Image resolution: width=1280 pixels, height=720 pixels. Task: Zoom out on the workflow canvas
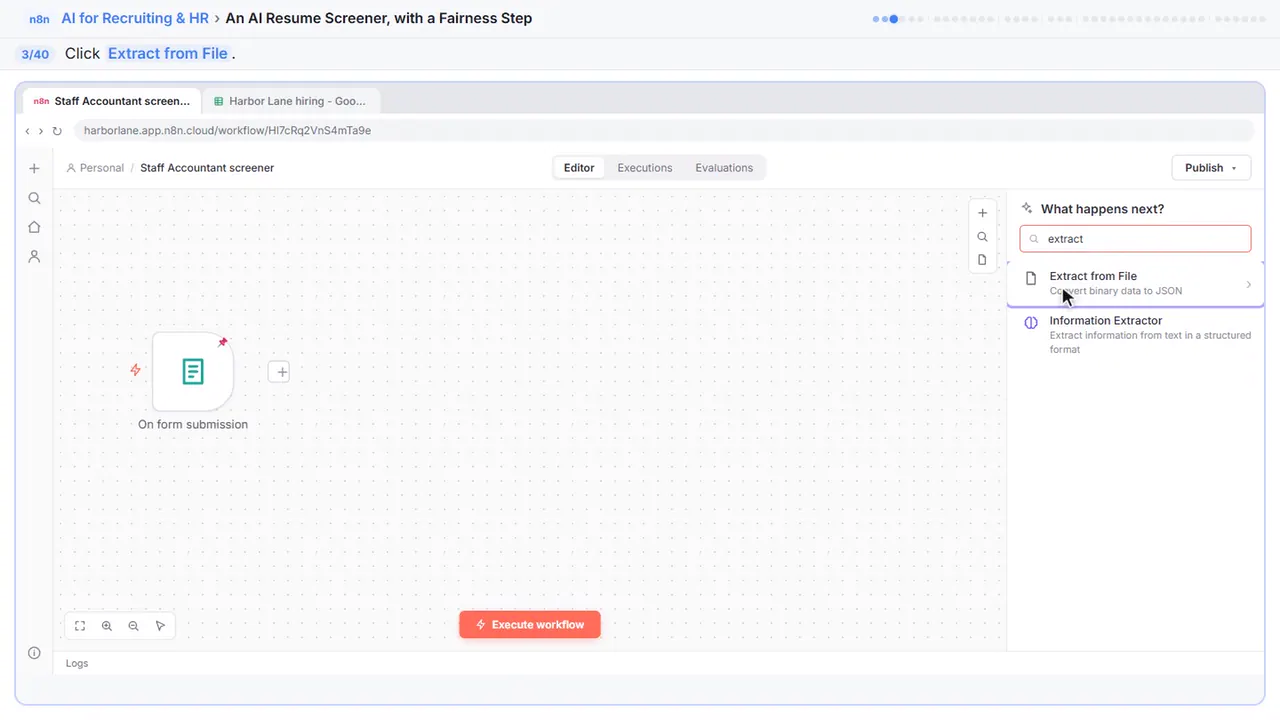click(x=134, y=626)
